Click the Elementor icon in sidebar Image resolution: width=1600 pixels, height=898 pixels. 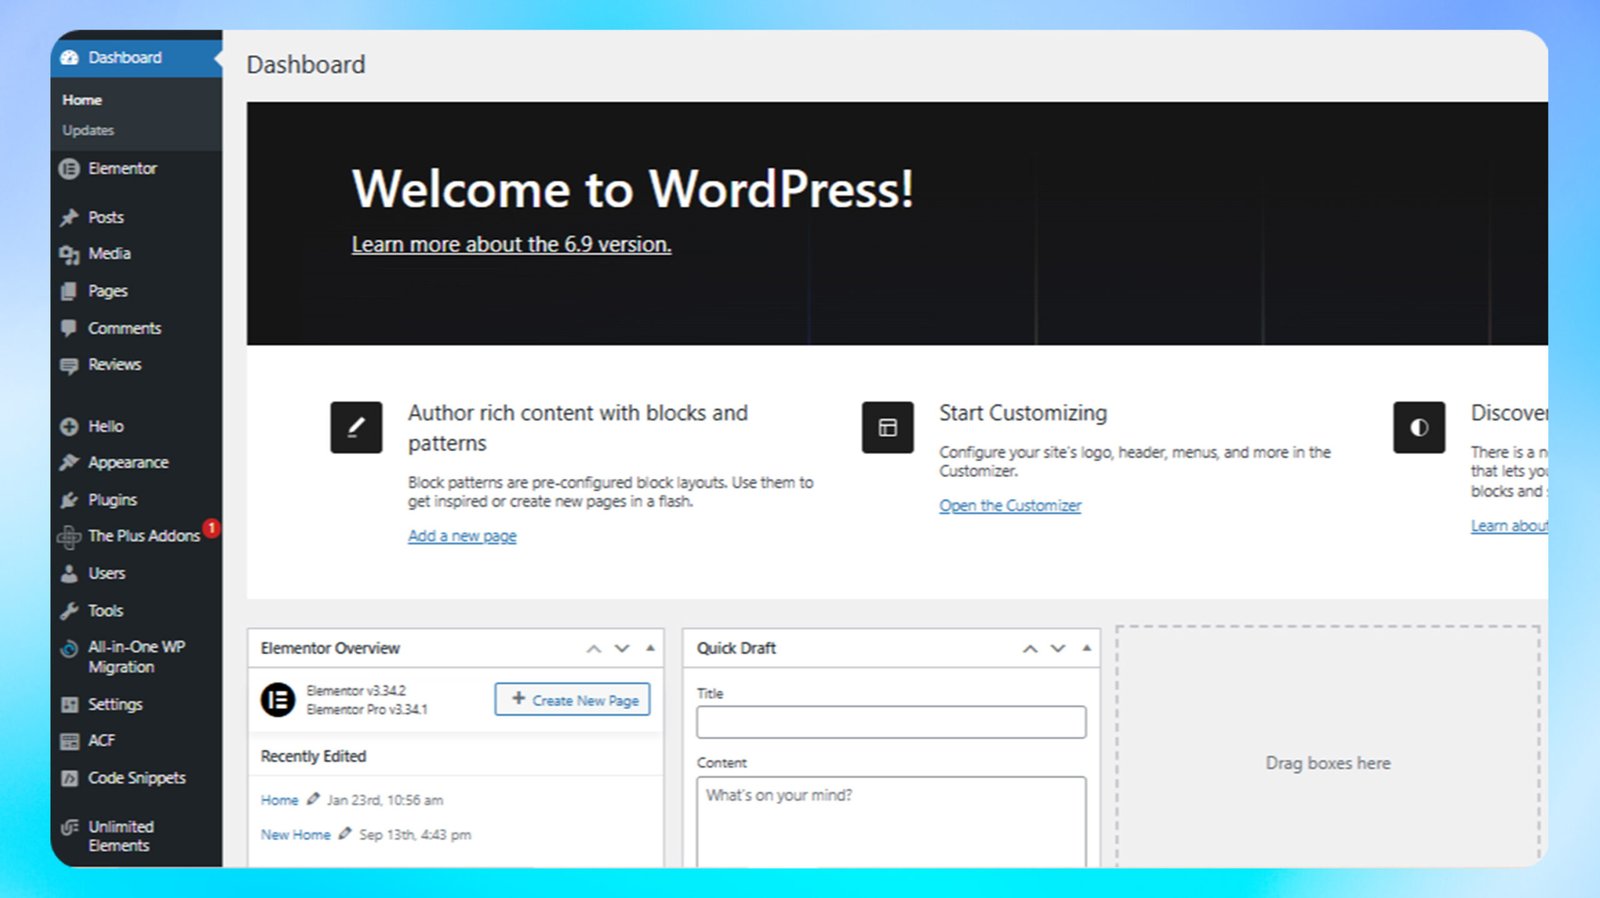[x=69, y=169]
